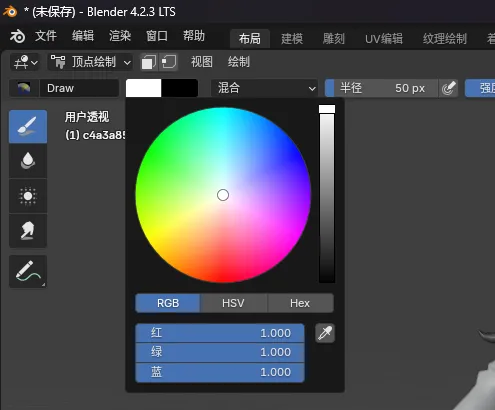Click the eyedropper color sampler
This screenshot has width=495, height=410.
point(325,333)
